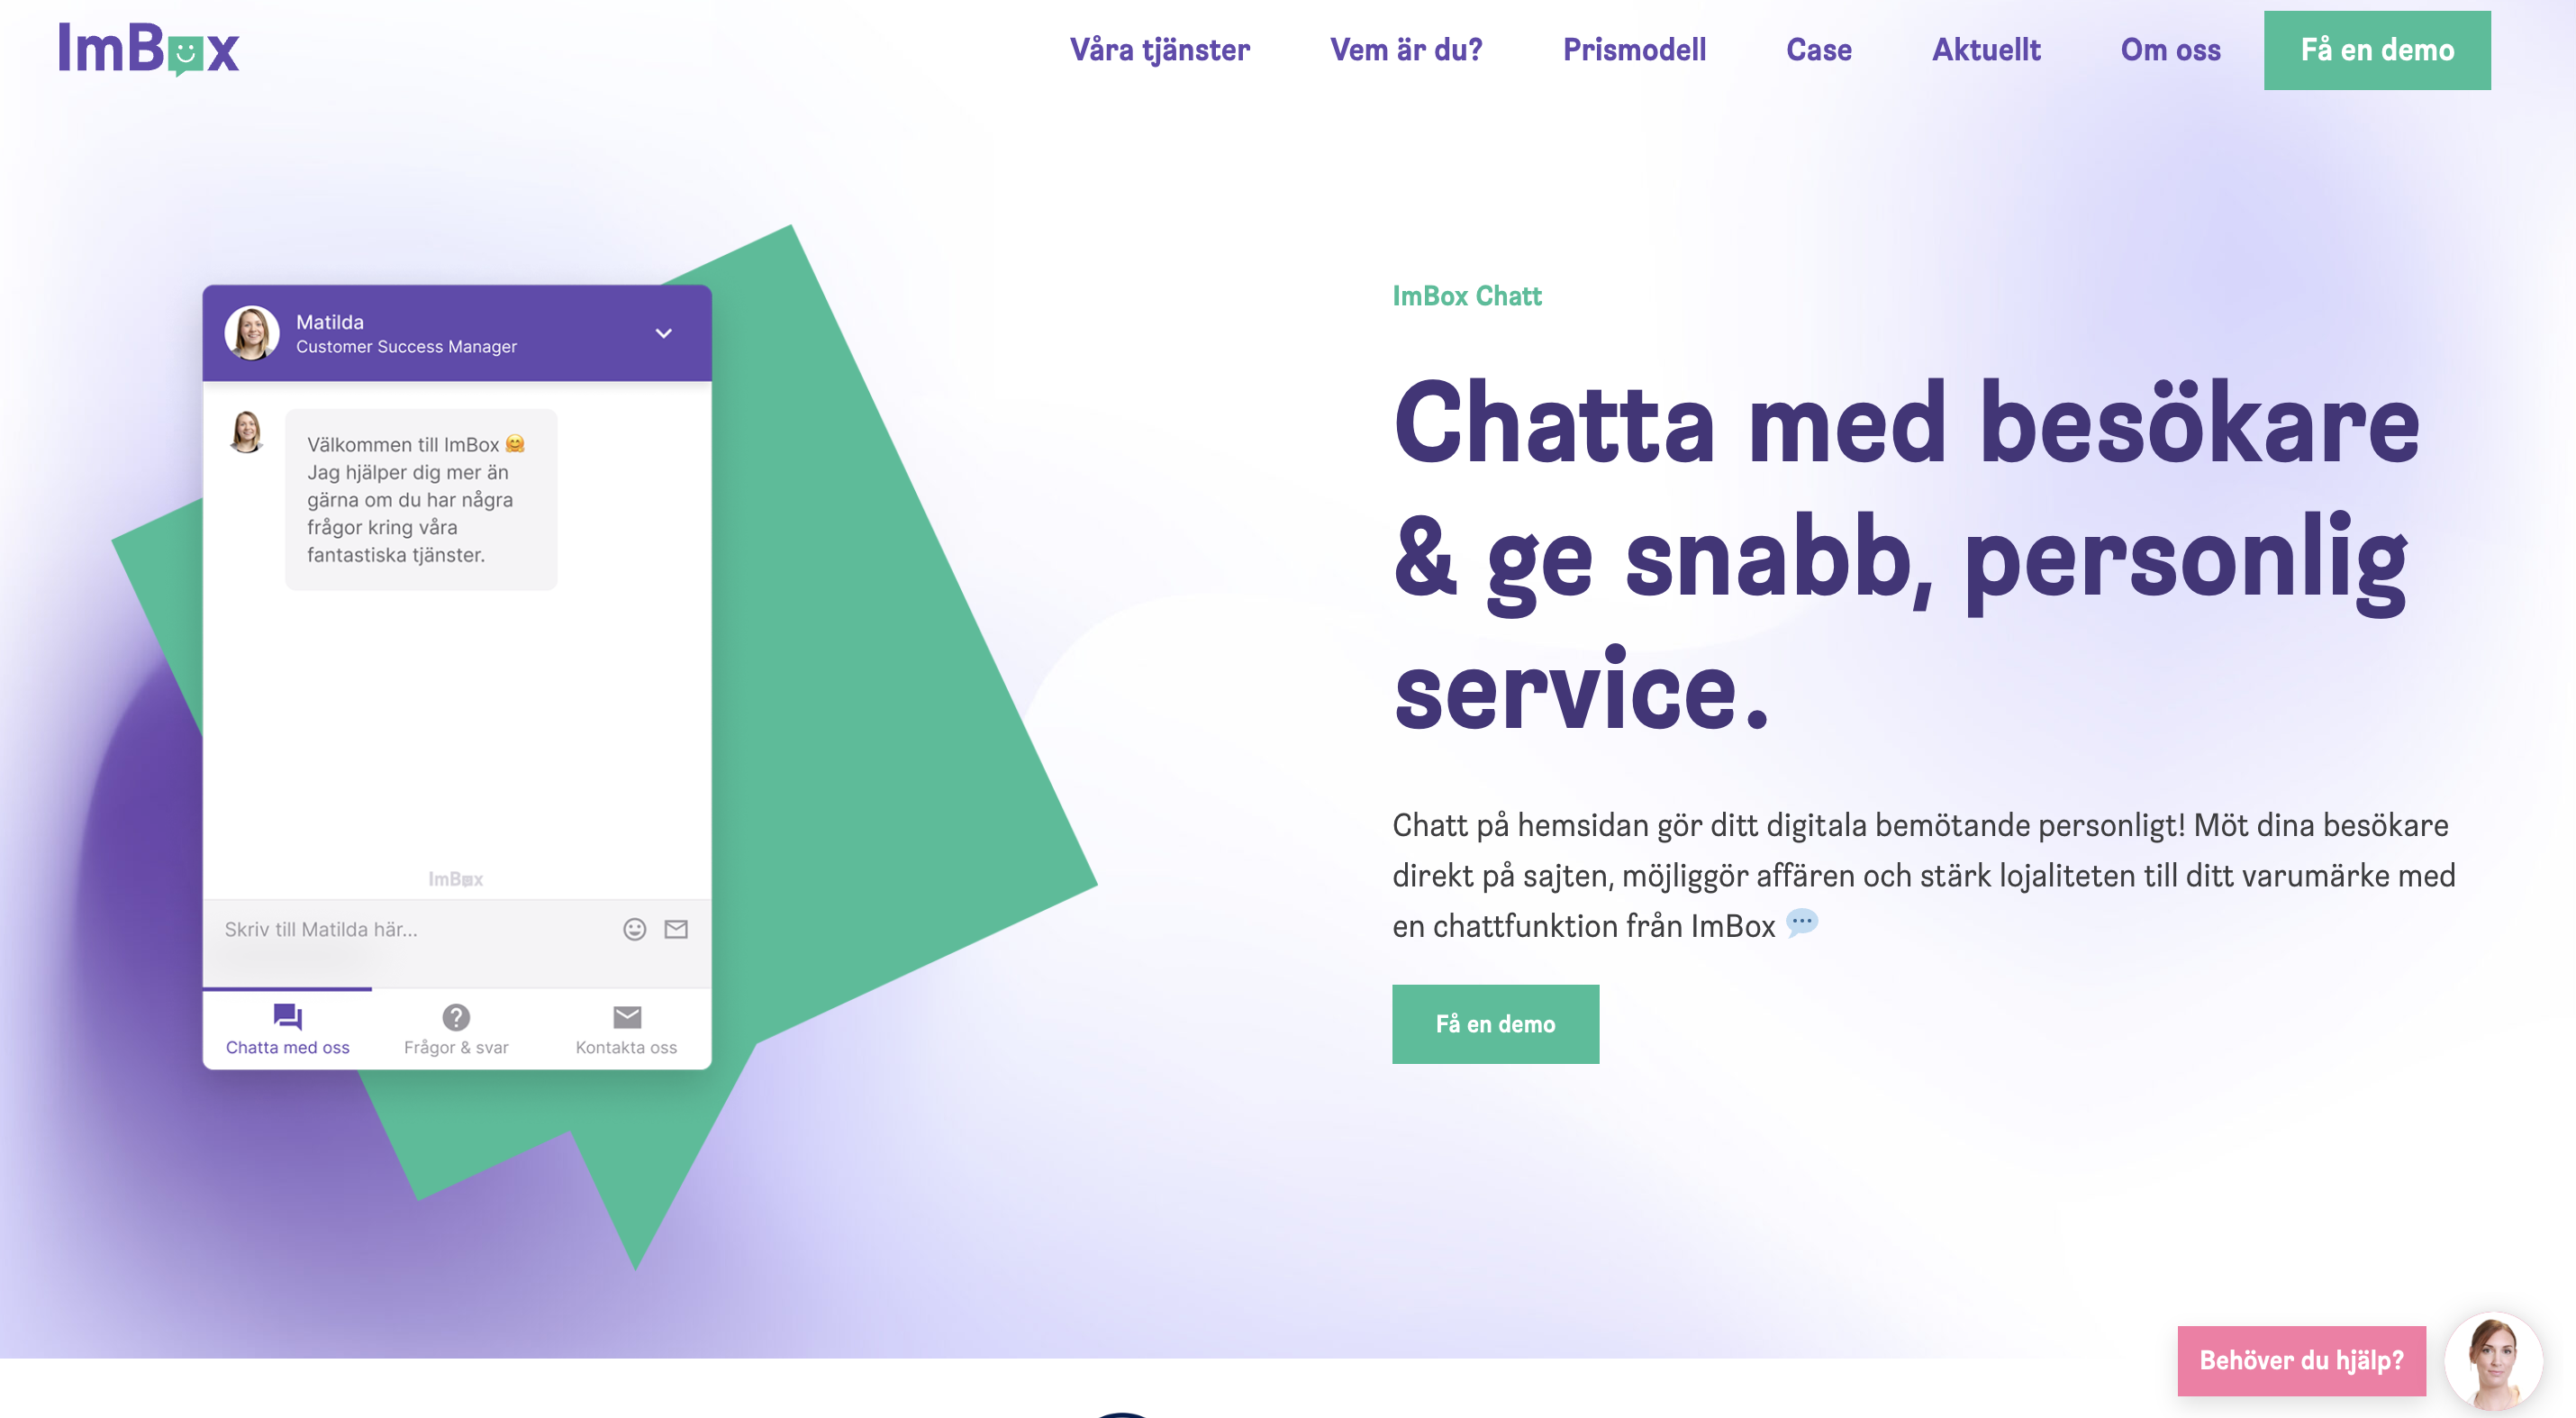Click the 'Aktuellt' navigation link
2576x1418 pixels.
(1984, 49)
